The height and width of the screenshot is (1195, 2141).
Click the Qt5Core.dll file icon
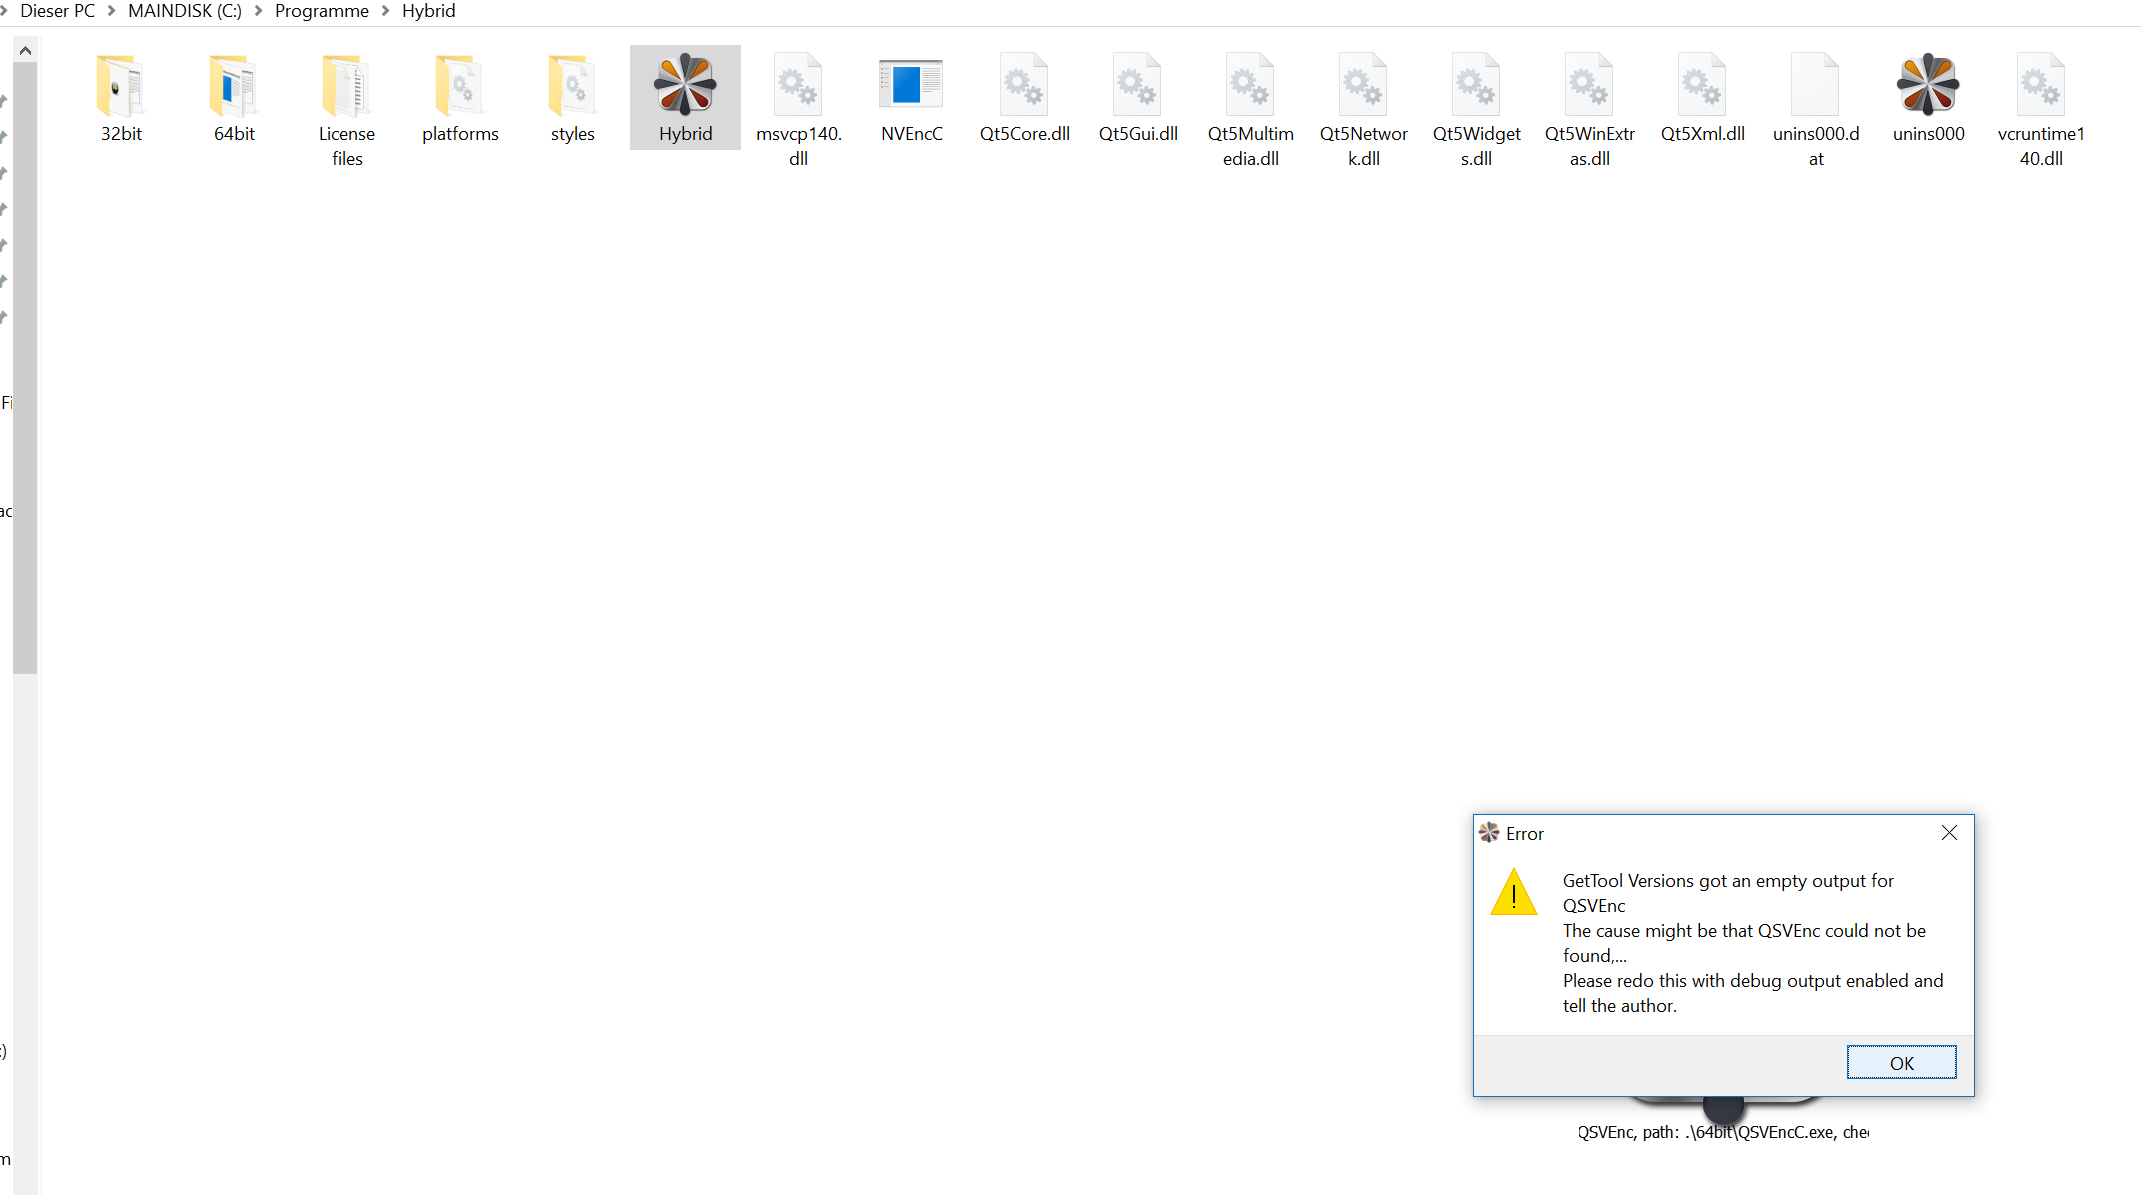[x=1024, y=86]
